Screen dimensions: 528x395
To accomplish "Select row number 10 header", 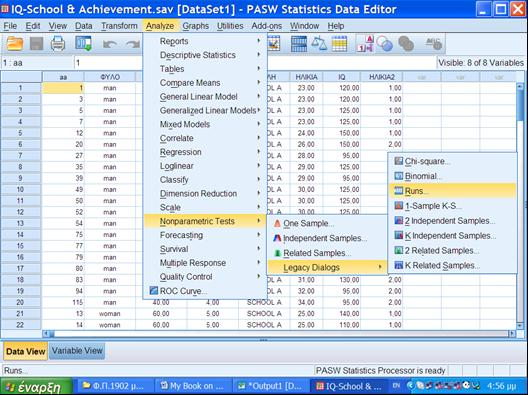I will point(21,190).
